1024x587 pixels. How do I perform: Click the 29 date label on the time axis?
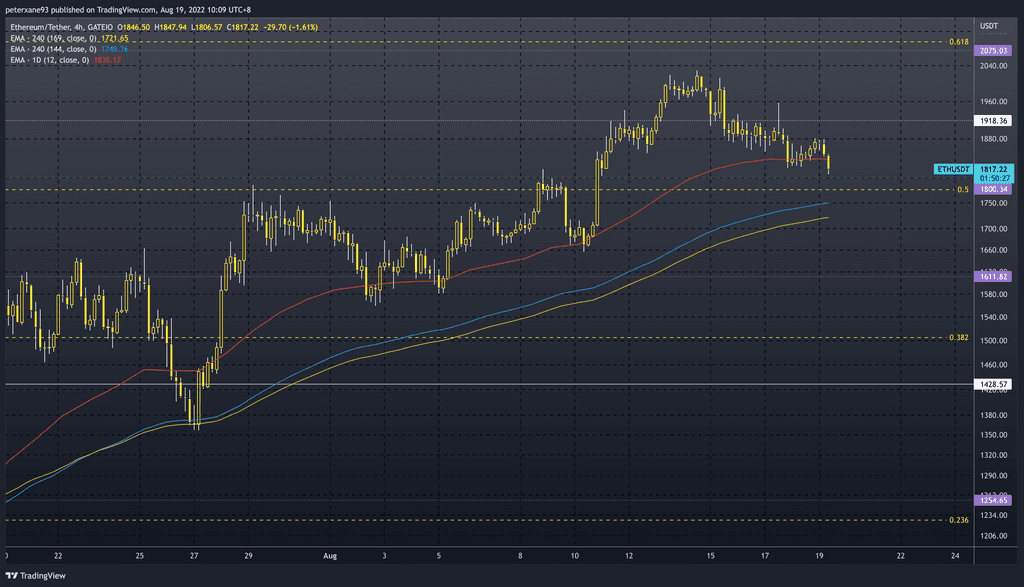(x=248, y=556)
